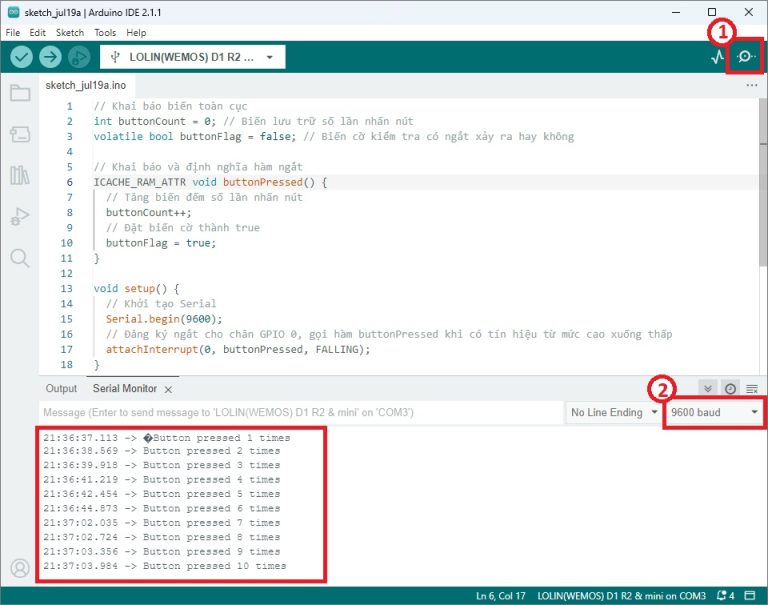Open the Sketch menu

point(70,33)
